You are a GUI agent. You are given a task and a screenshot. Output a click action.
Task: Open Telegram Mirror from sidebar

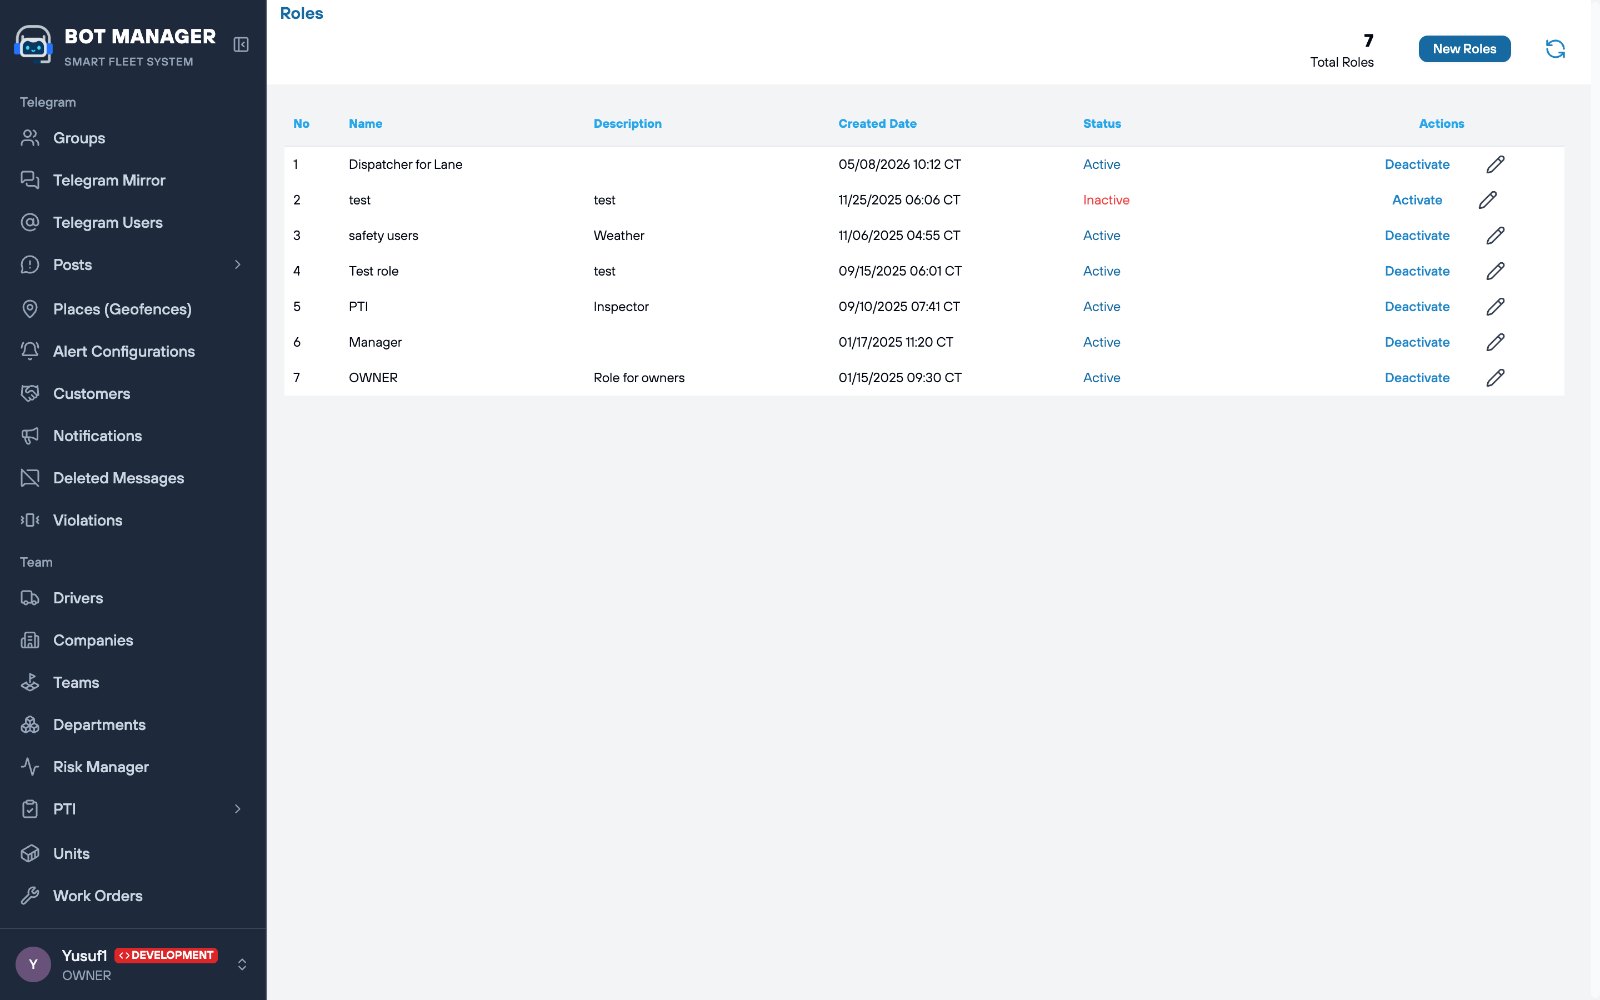pos(133,180)
